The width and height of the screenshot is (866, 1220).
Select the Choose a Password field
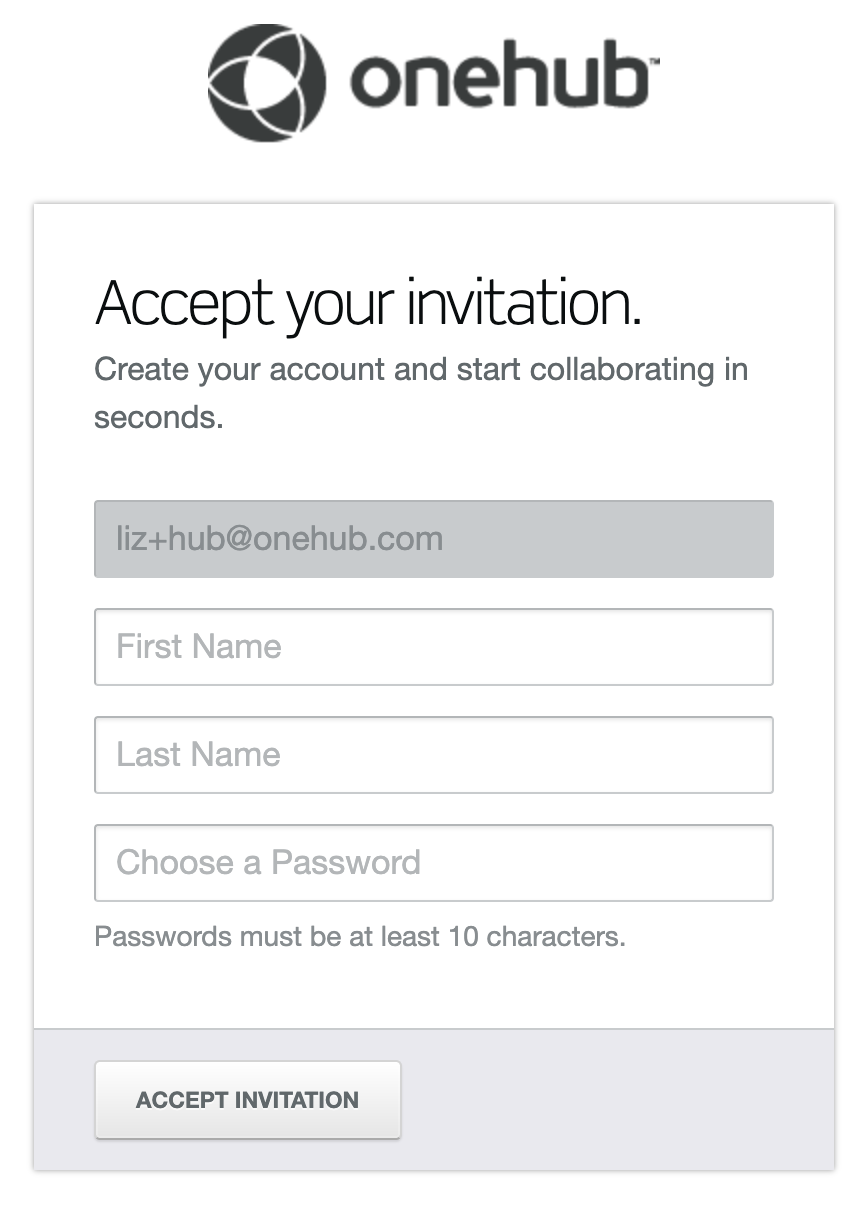click(x=434, y=863)
